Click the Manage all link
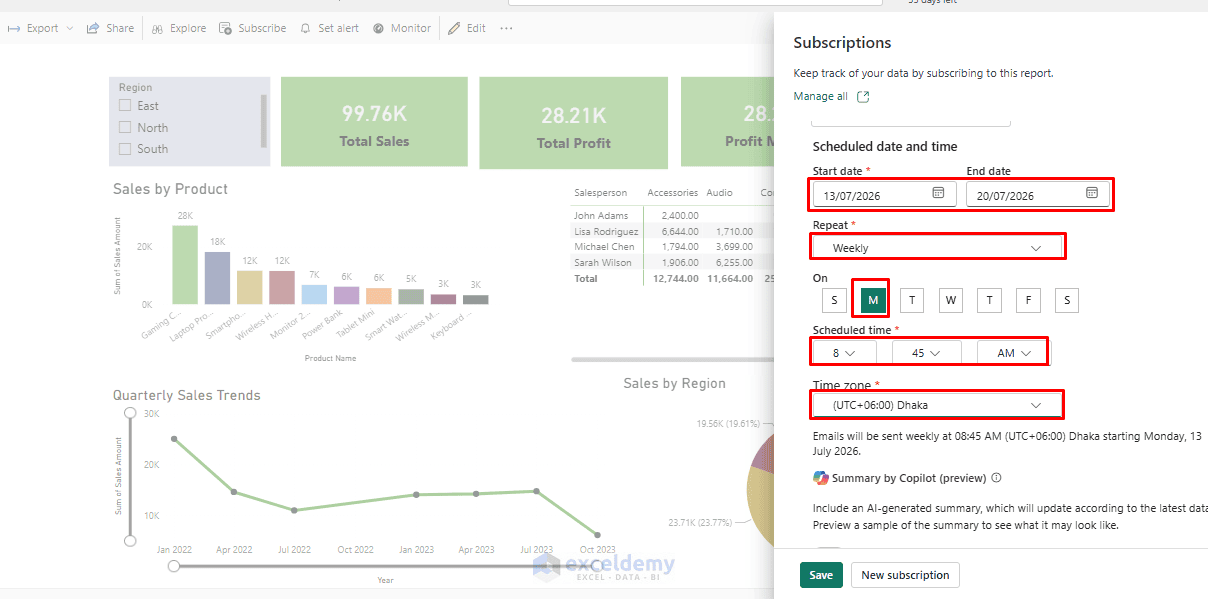Image resolution: width=1208 pixels, height=599 pixels. (820, 96)
